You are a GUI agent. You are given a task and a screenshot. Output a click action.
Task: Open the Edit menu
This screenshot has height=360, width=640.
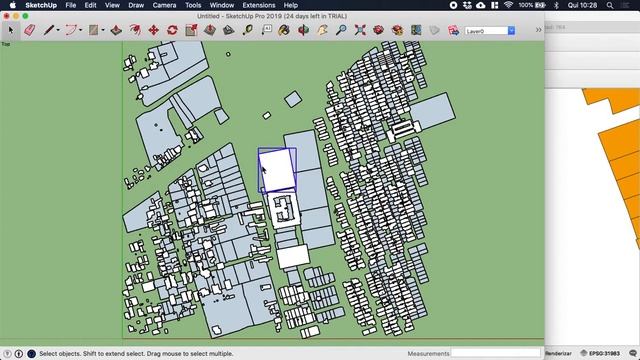tap(90, 5)
